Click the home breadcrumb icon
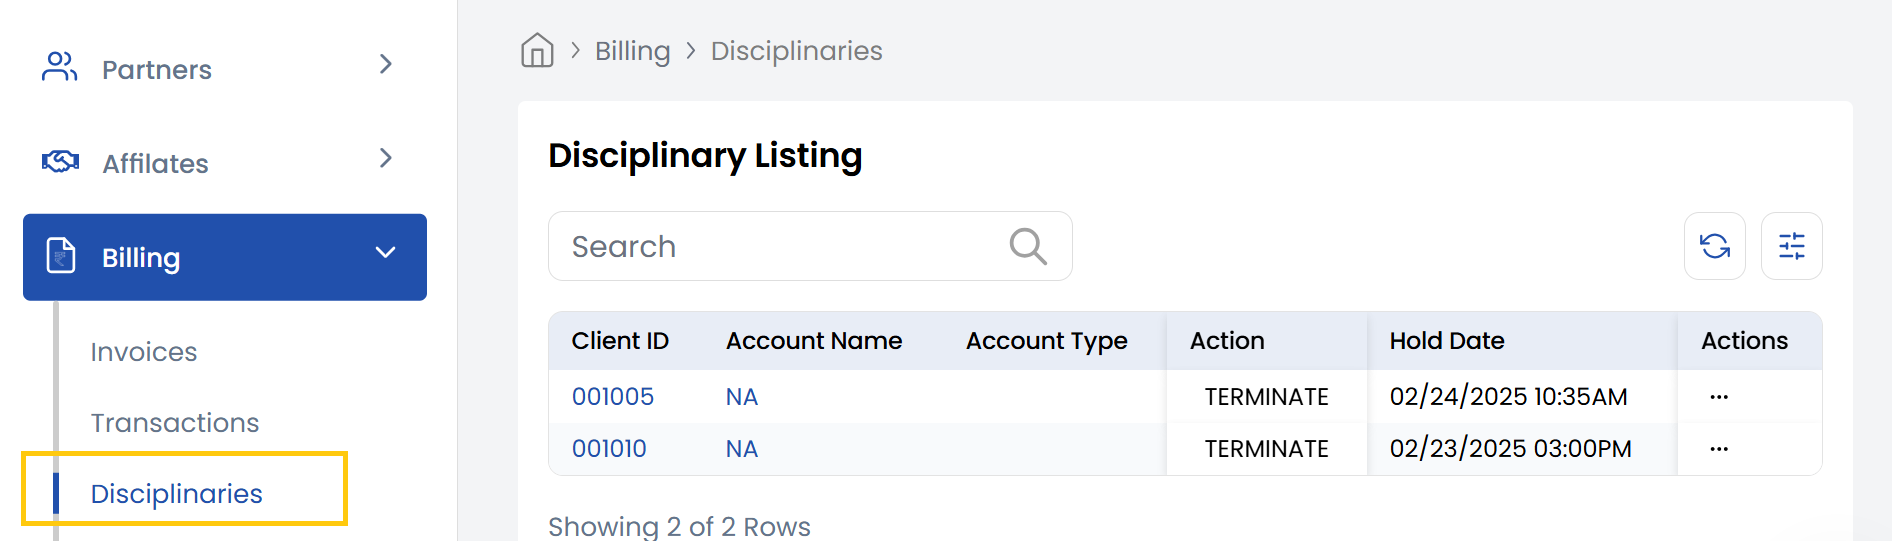 coord(537,50)
